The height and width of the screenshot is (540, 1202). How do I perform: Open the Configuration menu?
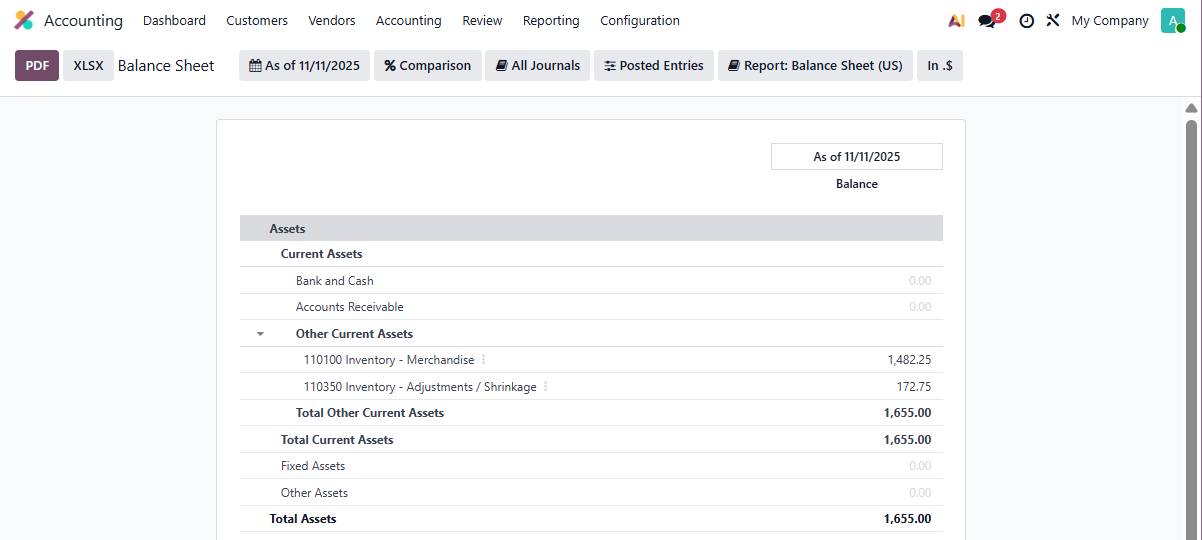click(x=639, y=20)
